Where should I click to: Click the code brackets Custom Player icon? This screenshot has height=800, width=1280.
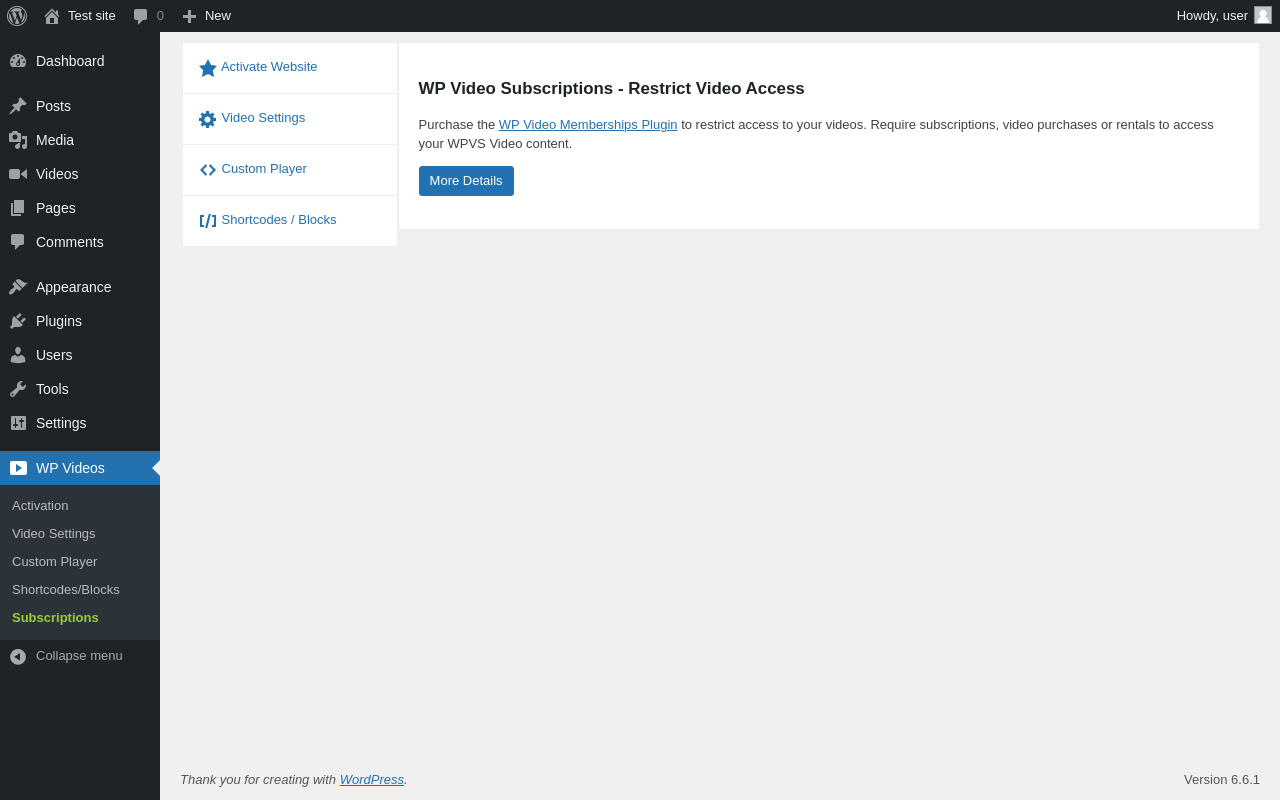coord(208,170)
